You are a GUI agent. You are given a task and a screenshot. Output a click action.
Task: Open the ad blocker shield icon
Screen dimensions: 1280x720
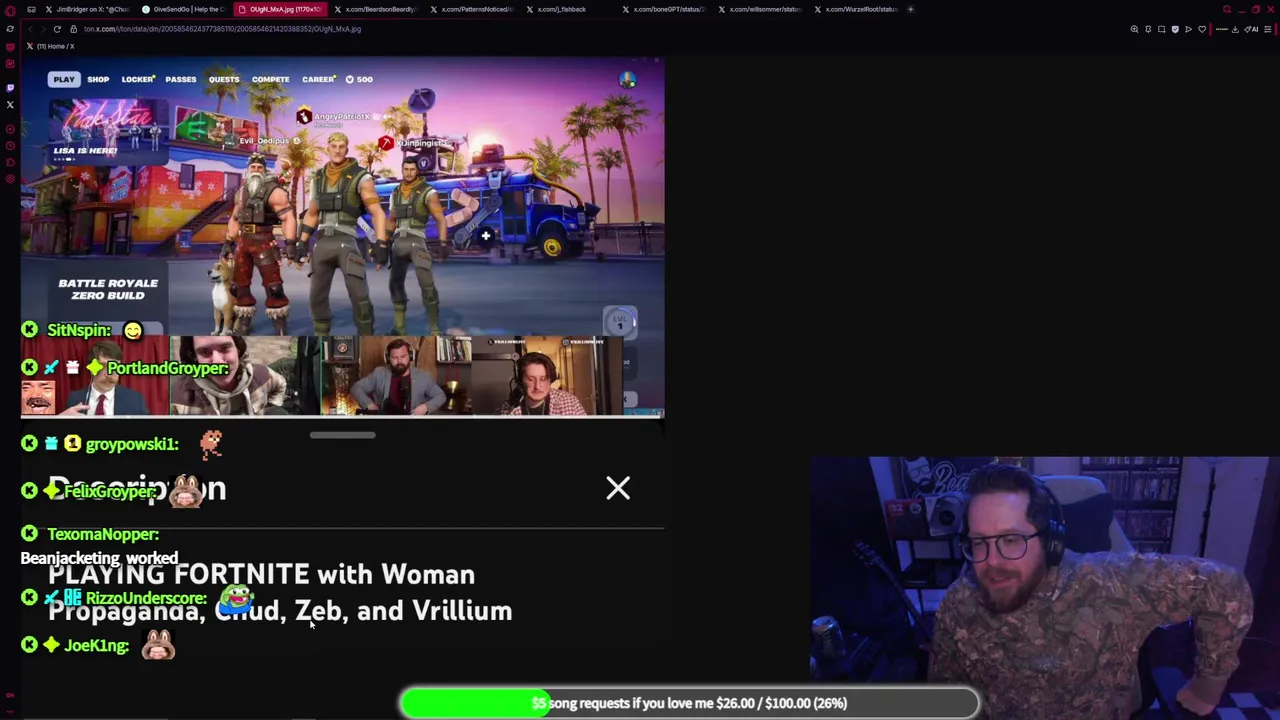click(1175, 29)
